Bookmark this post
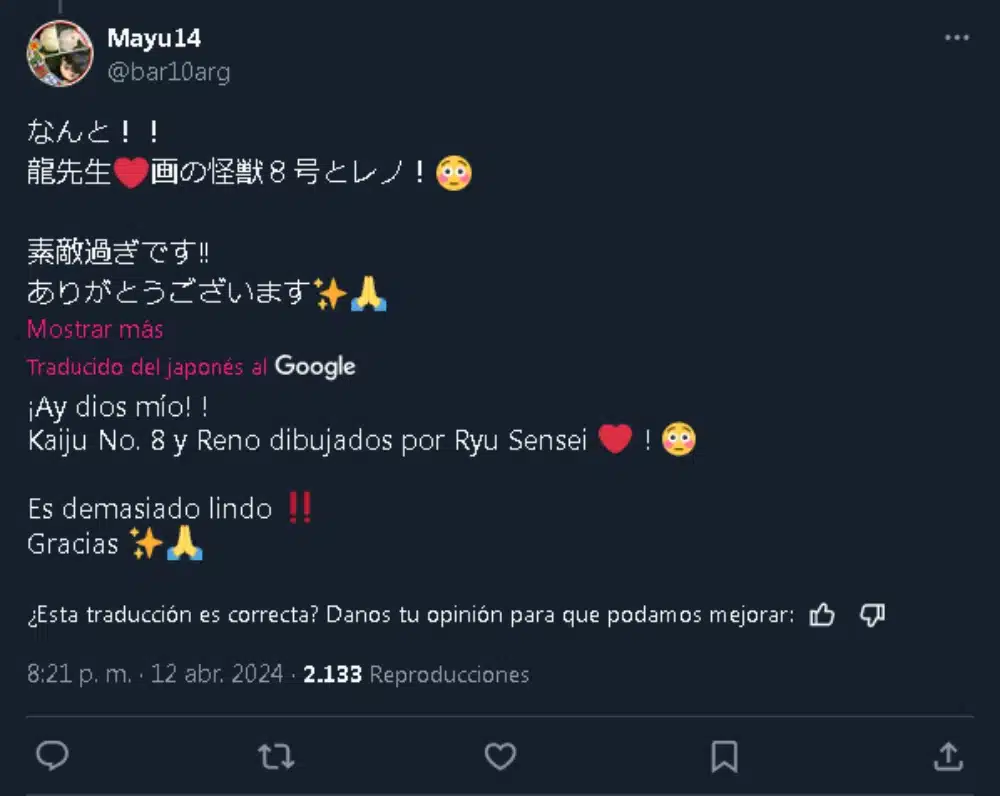The width and height of the screenshot is (1000, 796). (724, 756)
